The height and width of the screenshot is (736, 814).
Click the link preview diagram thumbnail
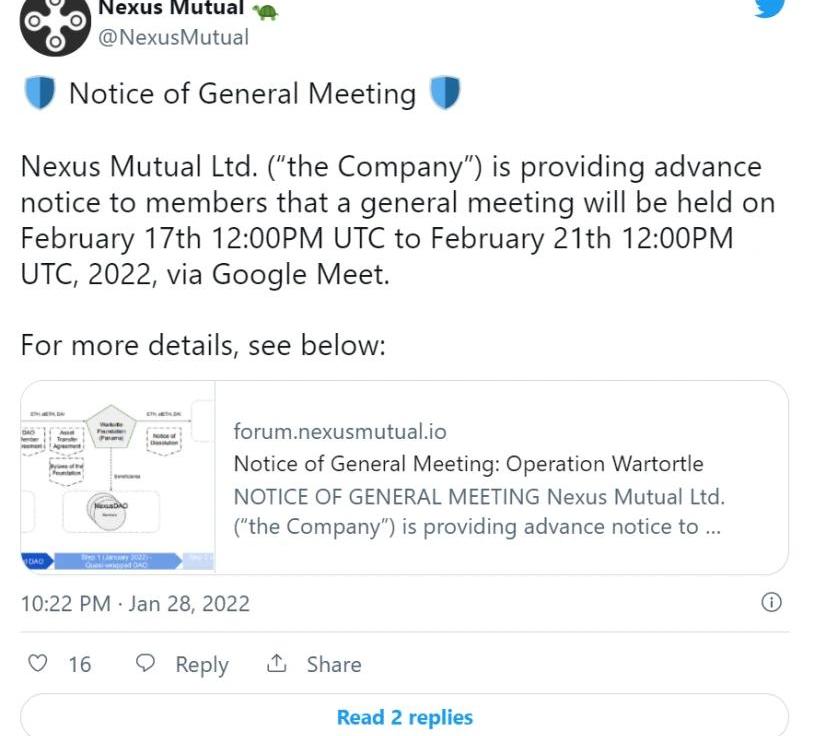pos(118,476)
